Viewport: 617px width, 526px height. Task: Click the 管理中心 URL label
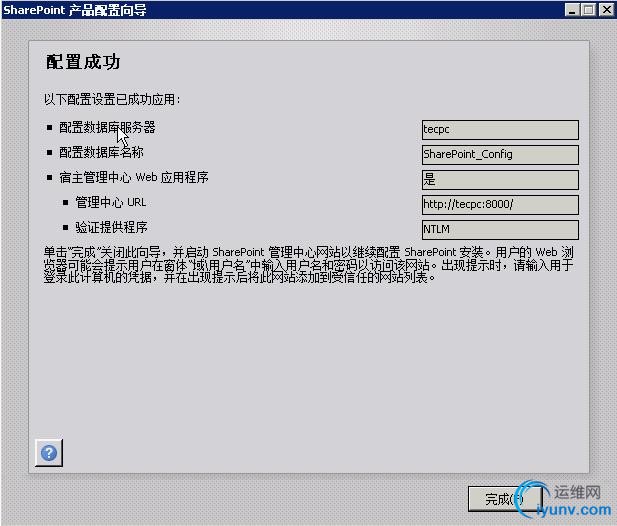[x=111, y=202]
